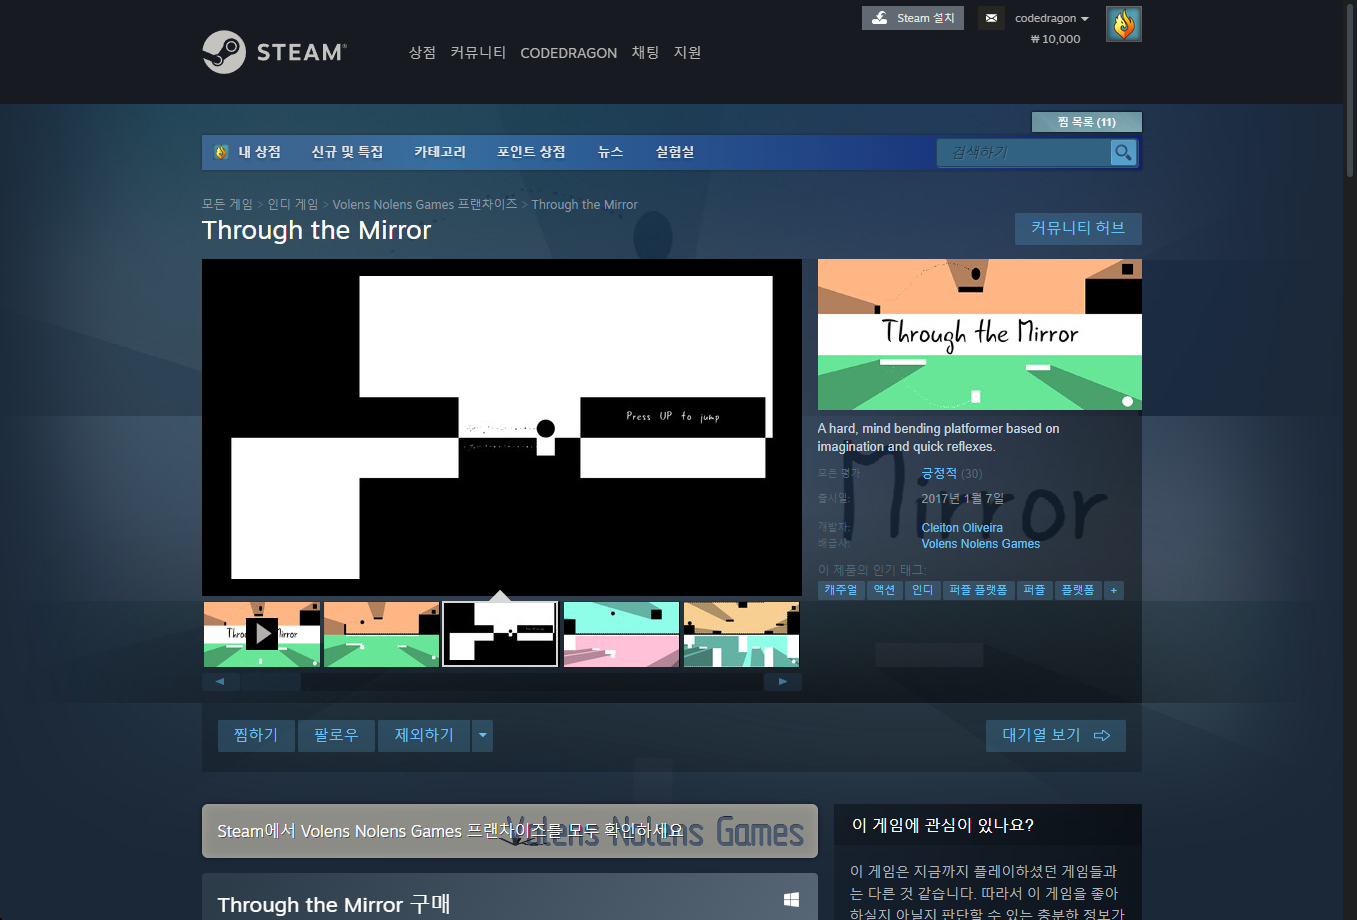Click the Through the Mirror header image
Image resolution: width=1357 pixels, height=920 pixels.
pyautogui.click(x=980, y=334)
